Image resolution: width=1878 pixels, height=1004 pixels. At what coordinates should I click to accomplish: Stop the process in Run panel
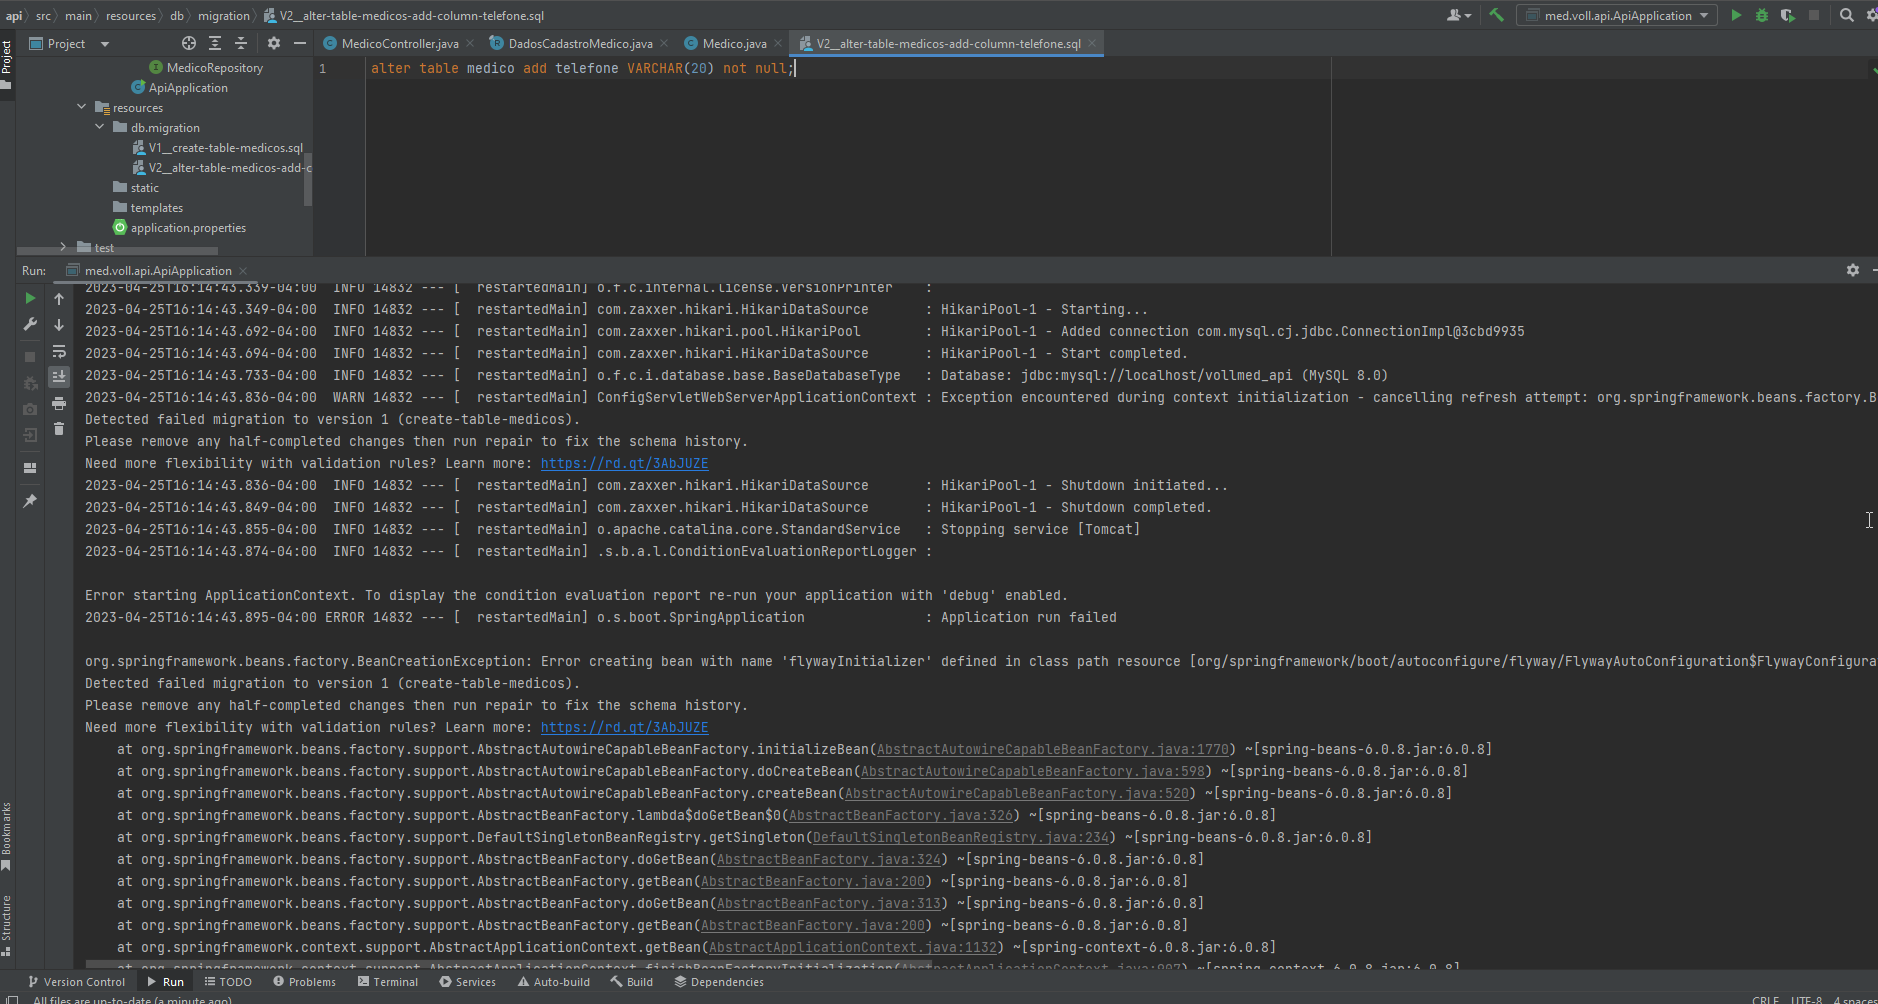(30, 357)
